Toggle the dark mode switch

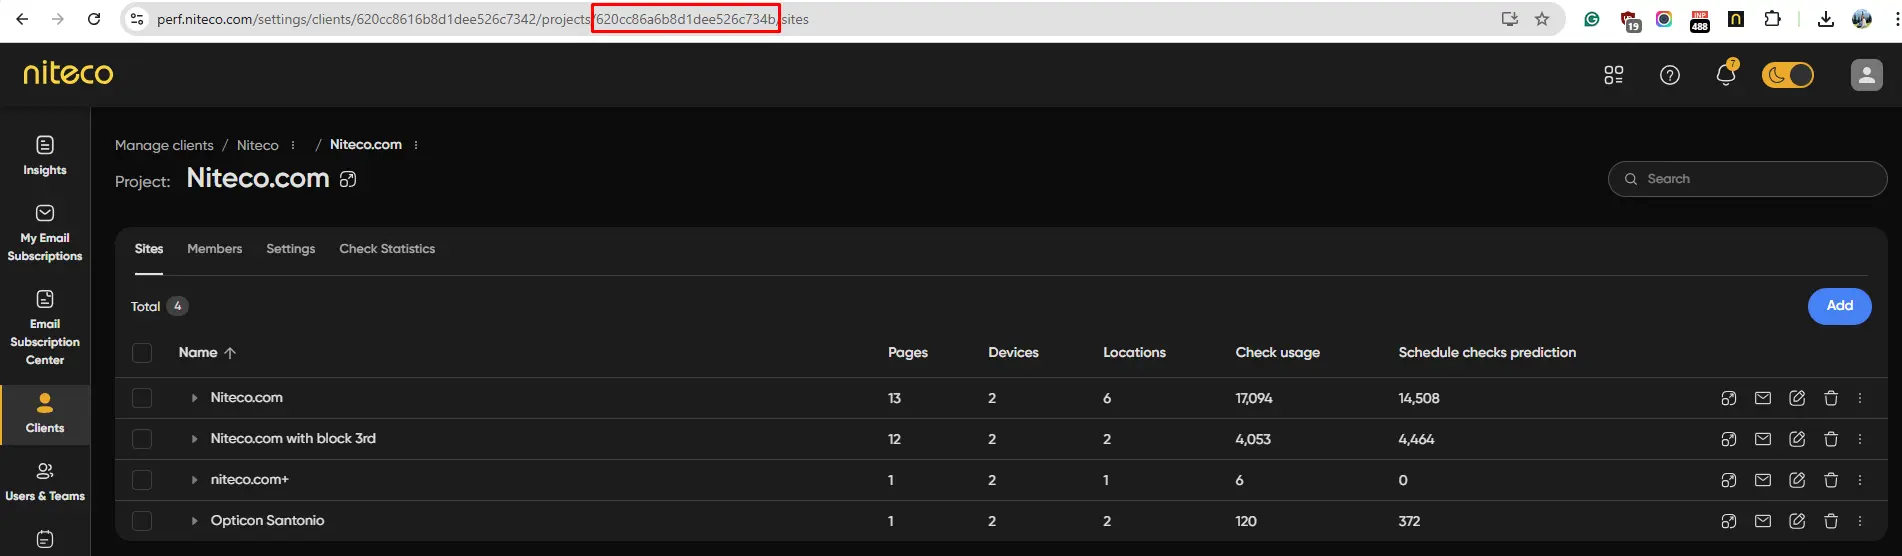(1787, 75)
